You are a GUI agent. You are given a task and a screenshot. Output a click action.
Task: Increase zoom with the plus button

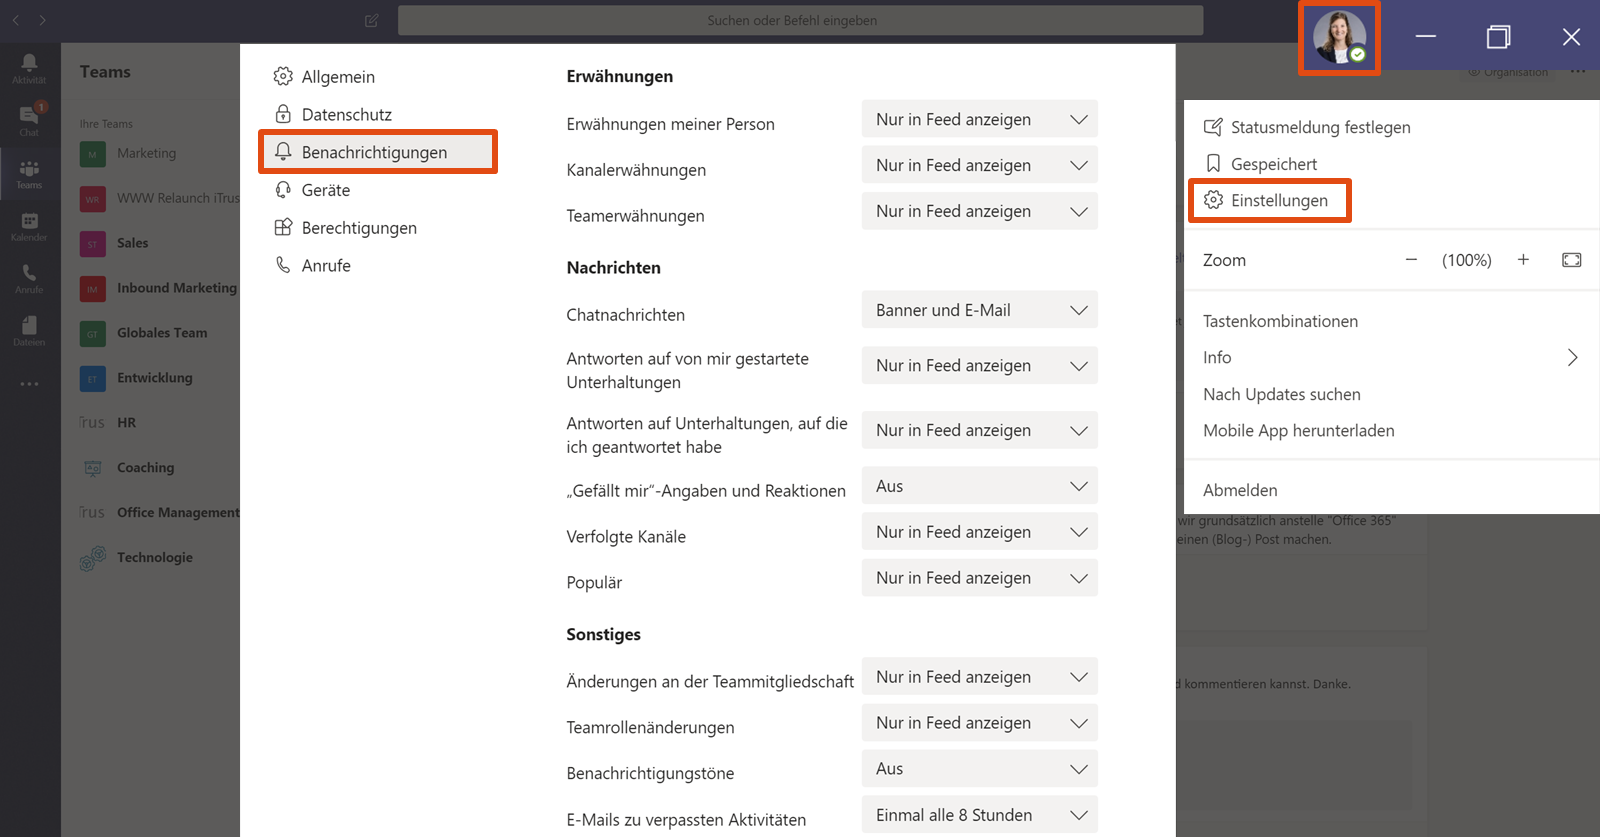[x=1523, y=260]
